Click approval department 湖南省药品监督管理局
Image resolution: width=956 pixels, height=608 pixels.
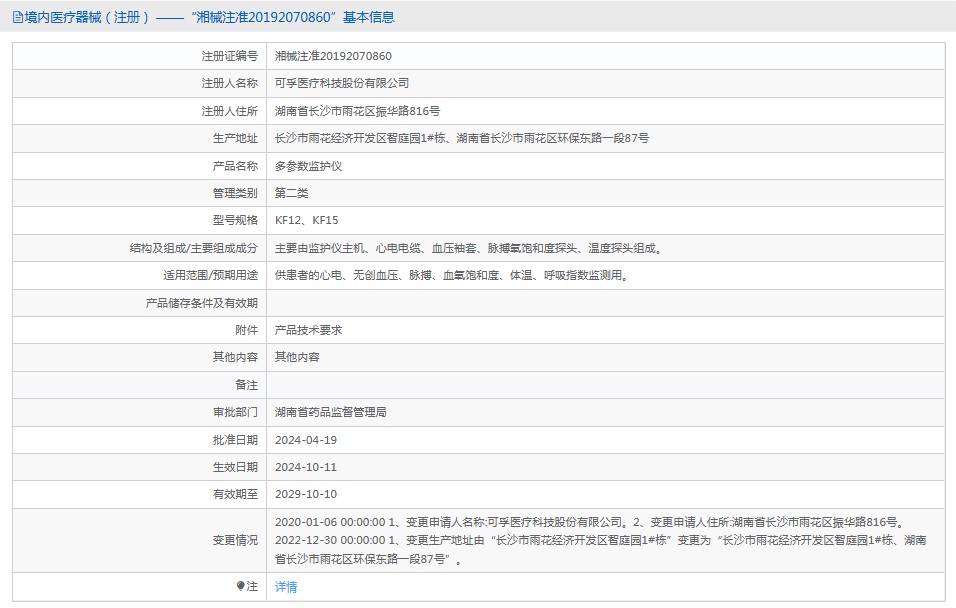click(330, 412)
